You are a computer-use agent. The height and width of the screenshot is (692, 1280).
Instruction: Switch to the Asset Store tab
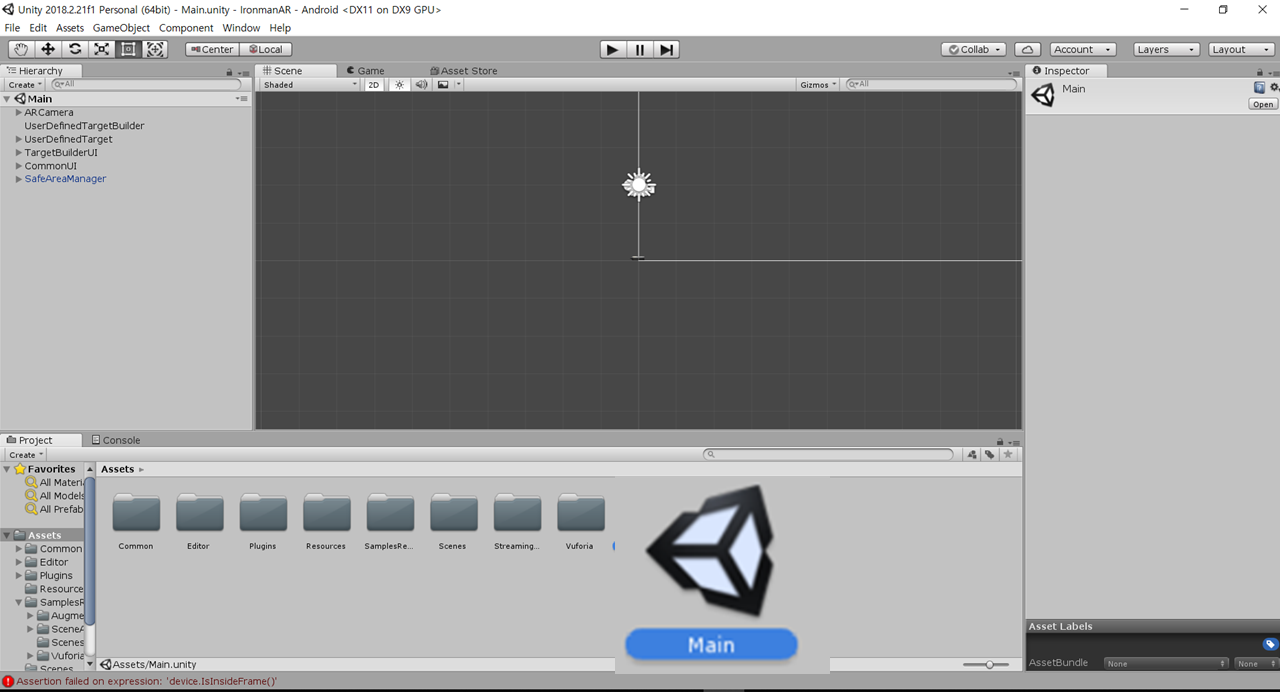(463, 71)
